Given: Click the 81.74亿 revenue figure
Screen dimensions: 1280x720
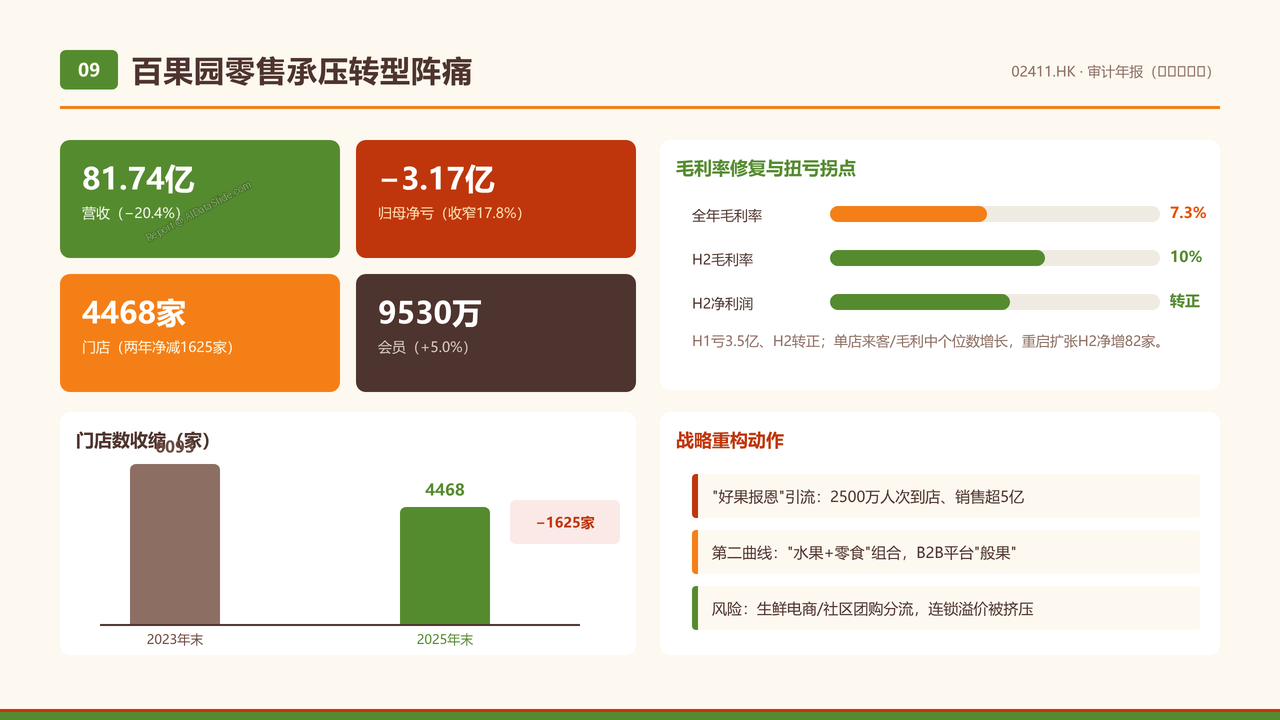Looking at the screenshot, I should coord(138,178).
